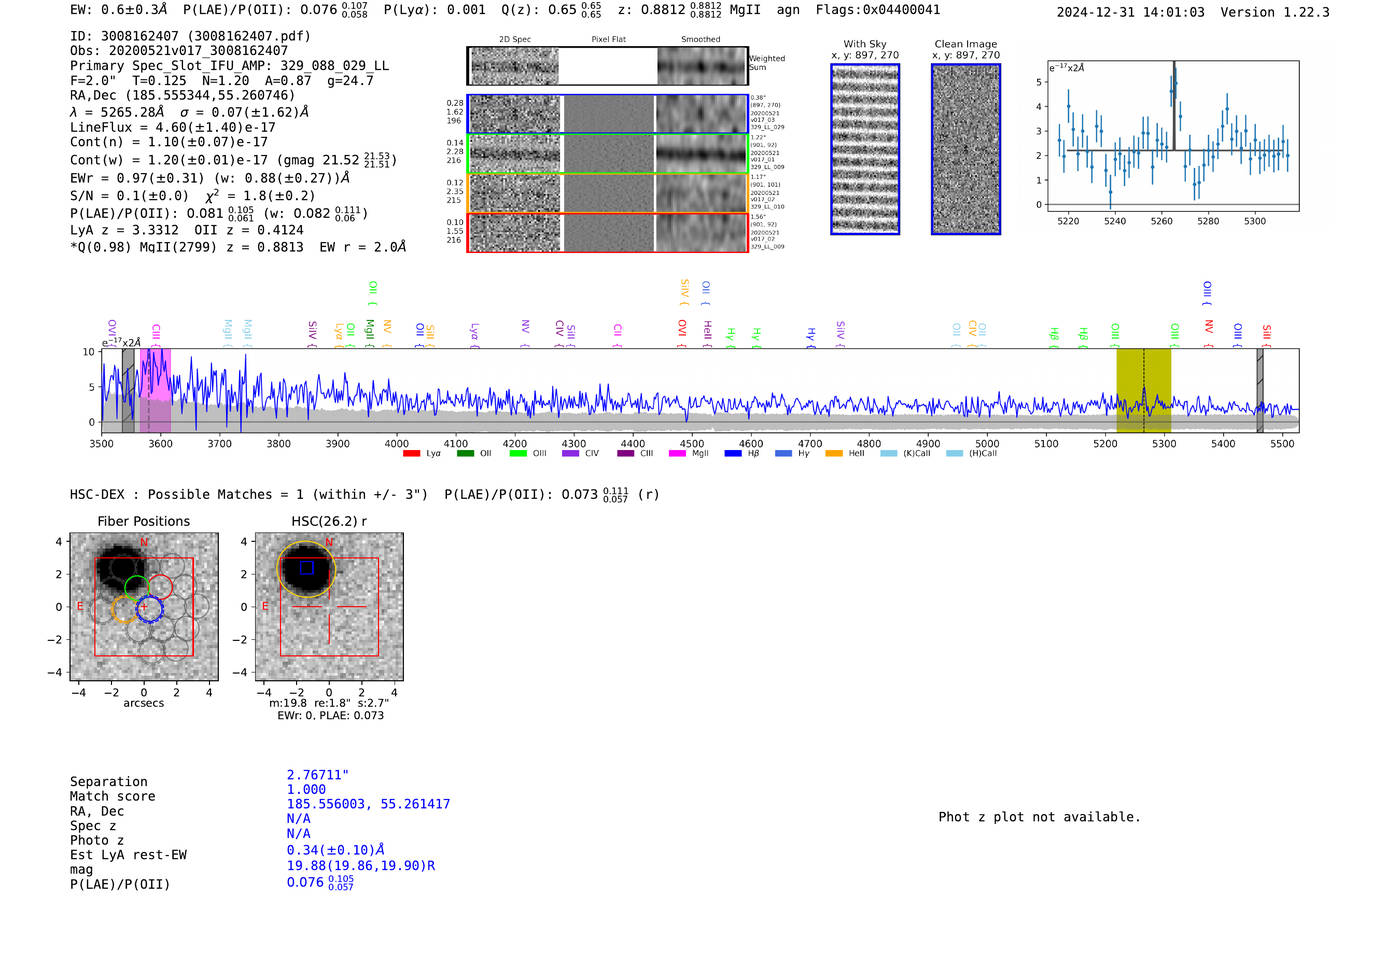Click the CIV purple legend swatch
Image resolution: width=1400 pixels, height=953 pixels.
click(571, 454)
